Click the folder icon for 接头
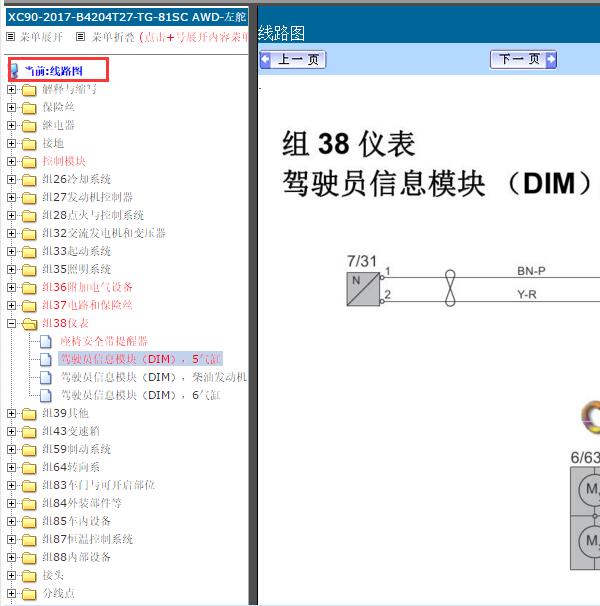The height and width of the screenshot is (606, 600). (29, 575)
